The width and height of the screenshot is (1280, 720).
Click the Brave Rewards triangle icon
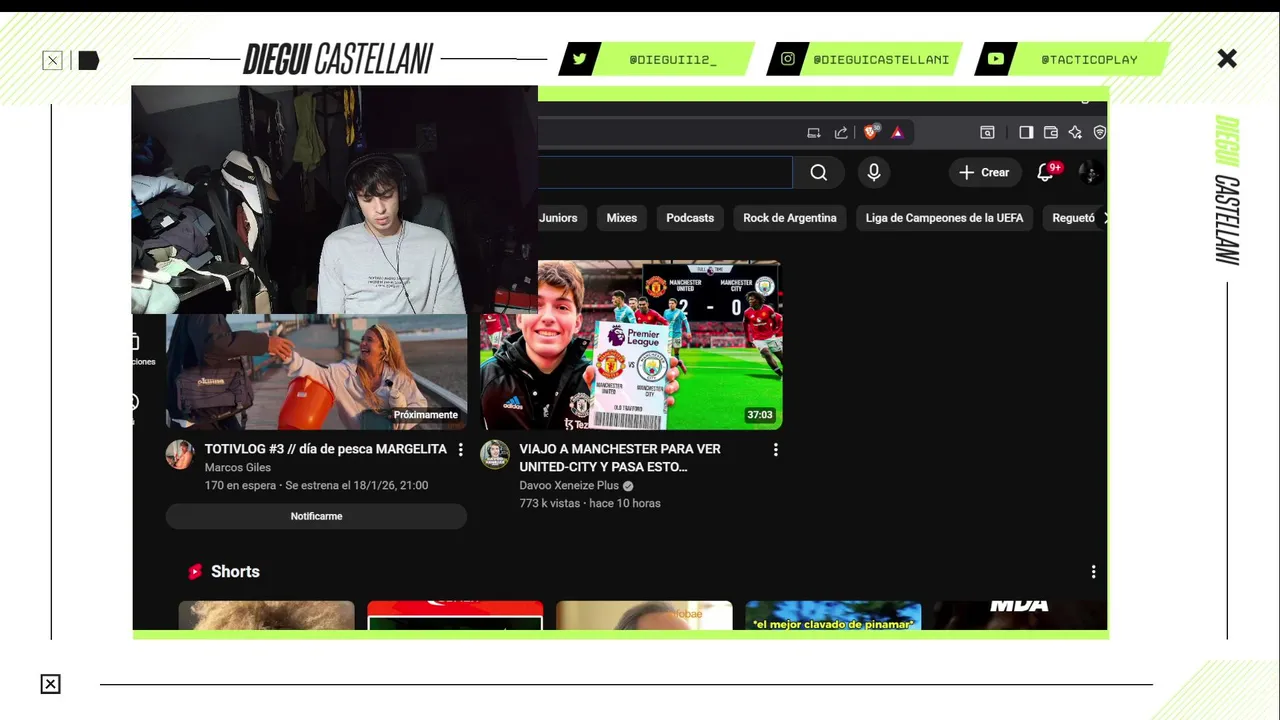tap(897, 132)
